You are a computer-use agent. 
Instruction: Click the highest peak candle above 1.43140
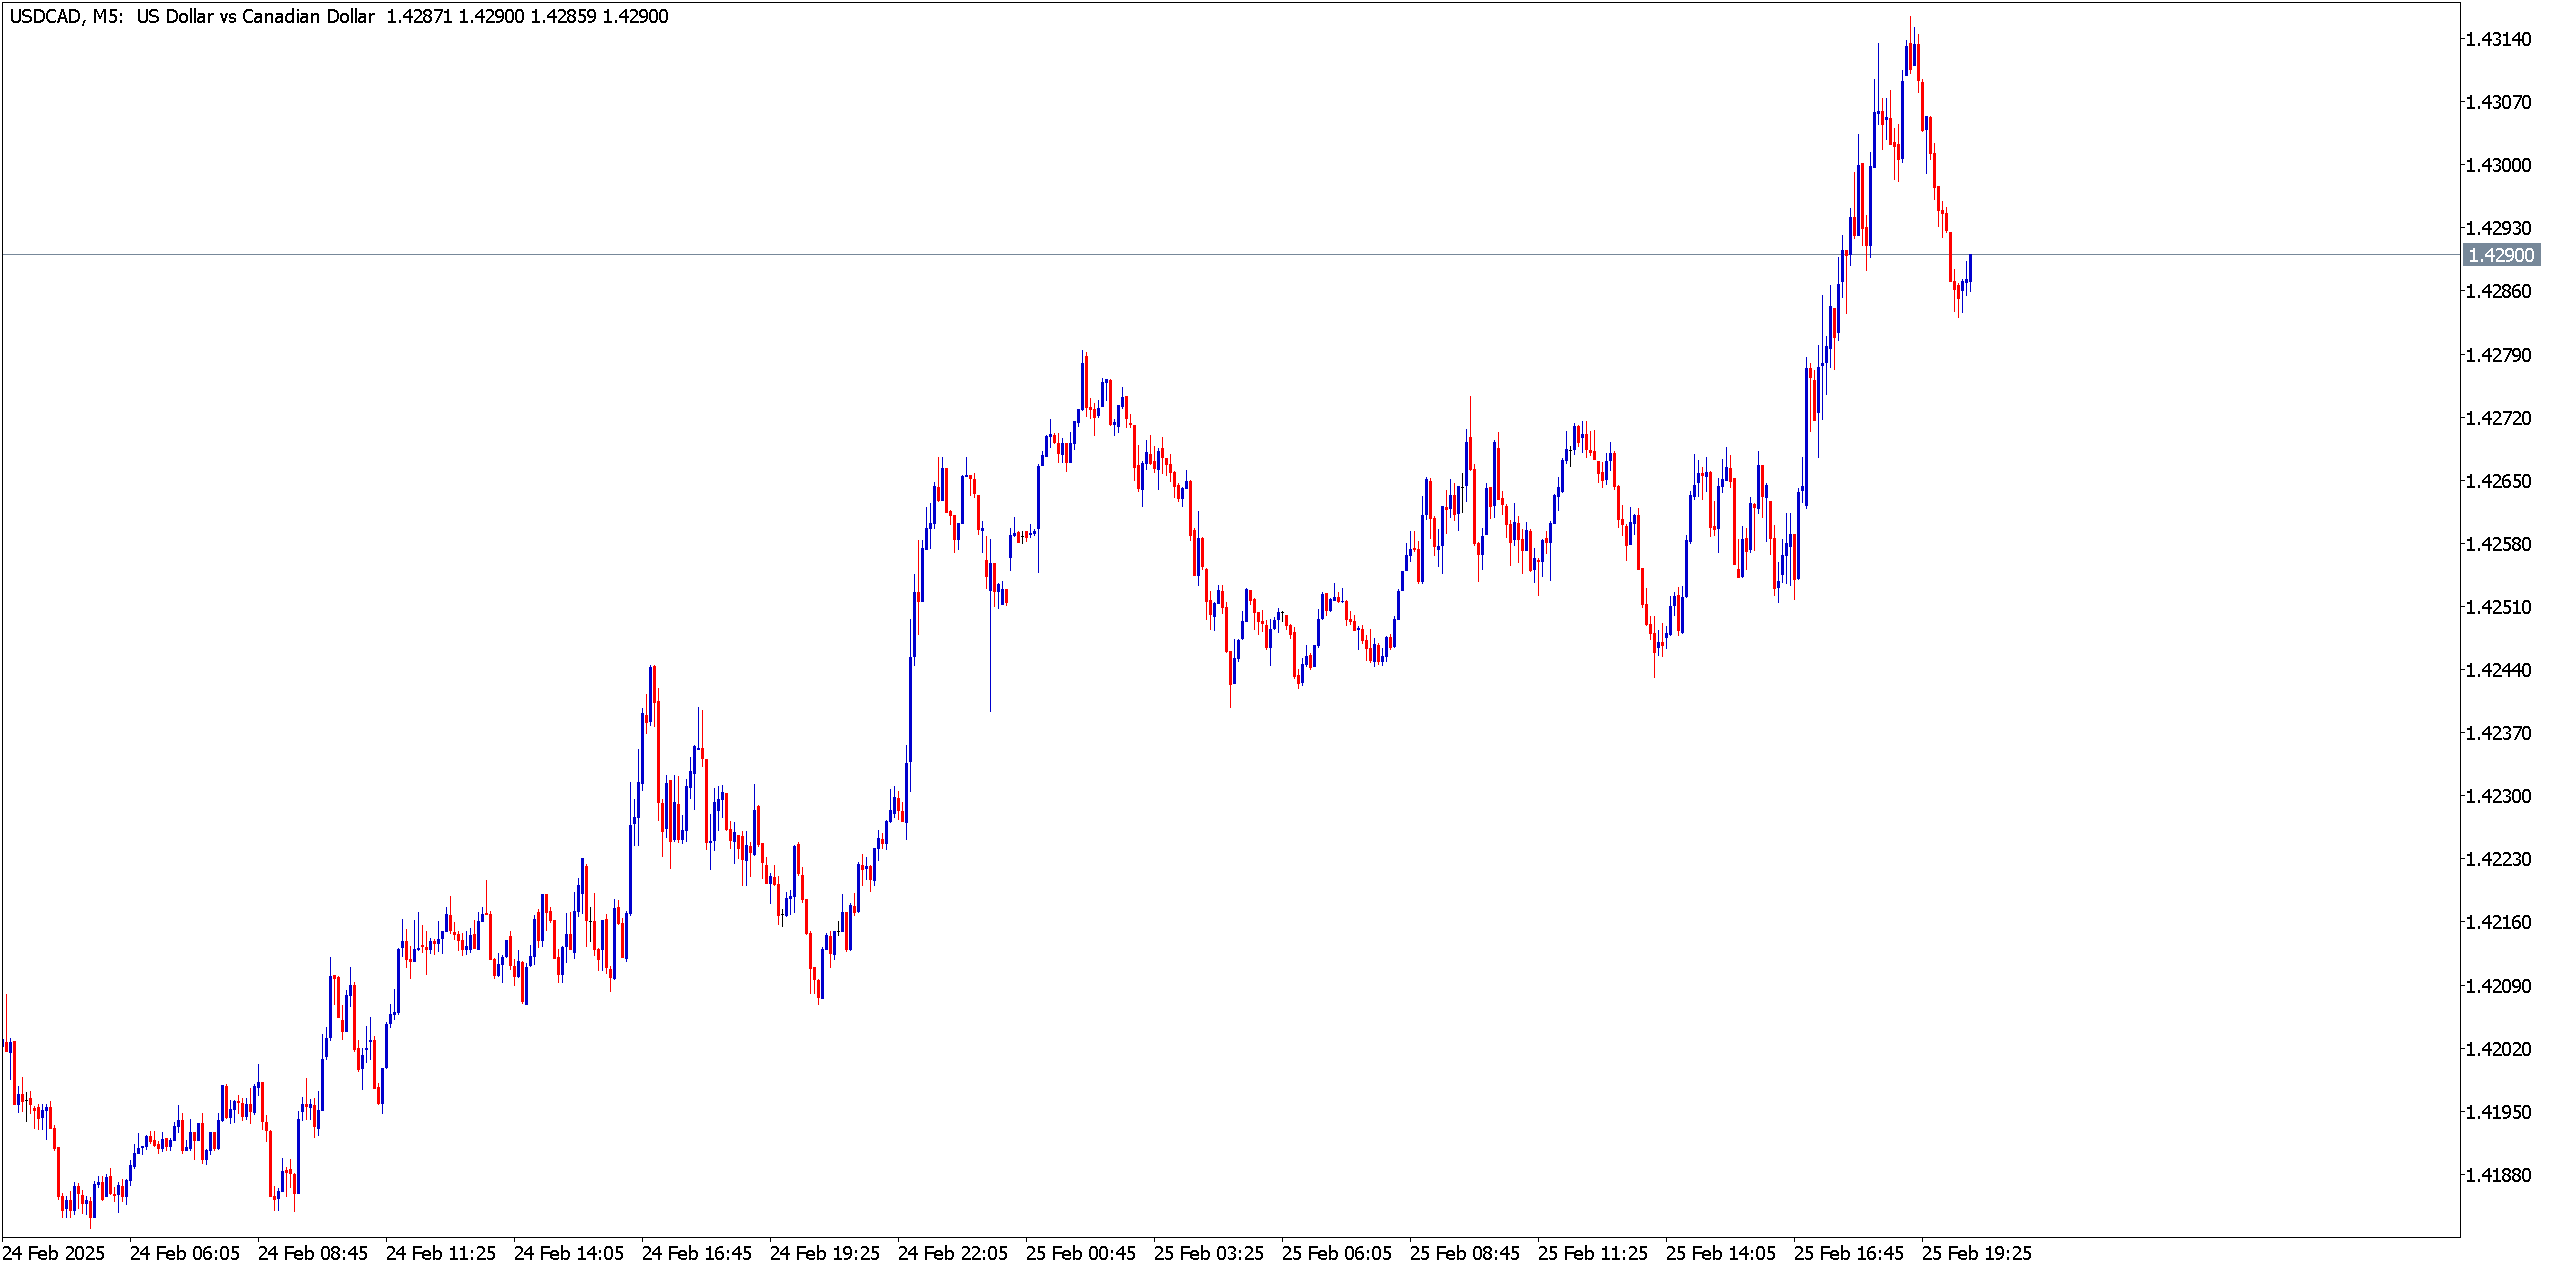coord(1910,45)
